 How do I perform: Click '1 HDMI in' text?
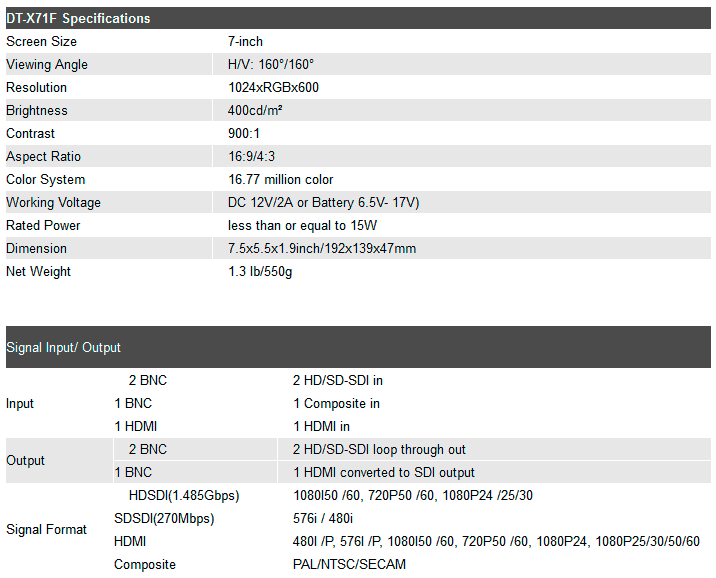(321, 426)
